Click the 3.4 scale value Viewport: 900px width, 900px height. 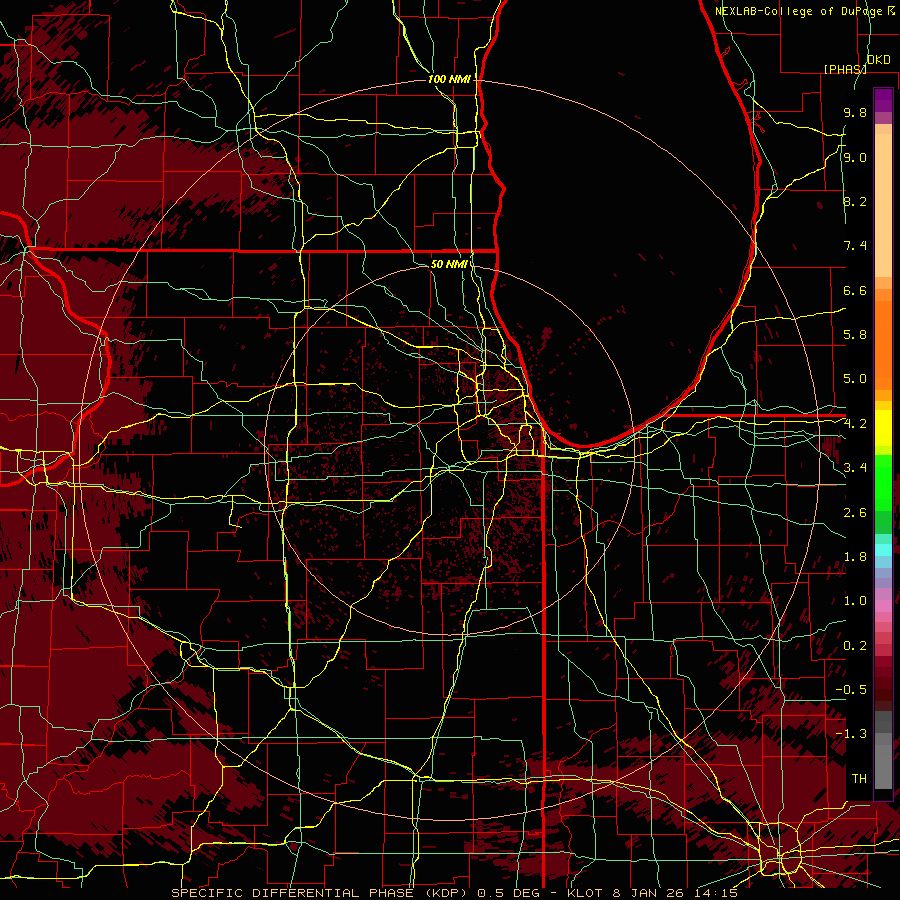click(x=855, y=468)
